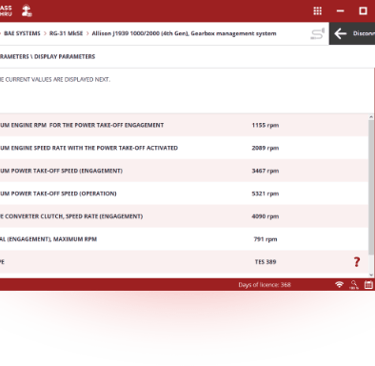Image resolution: width=375 pixels, height=366 pixels.
Task: Select the 3467 rpm value
Action: coord(265,171)
